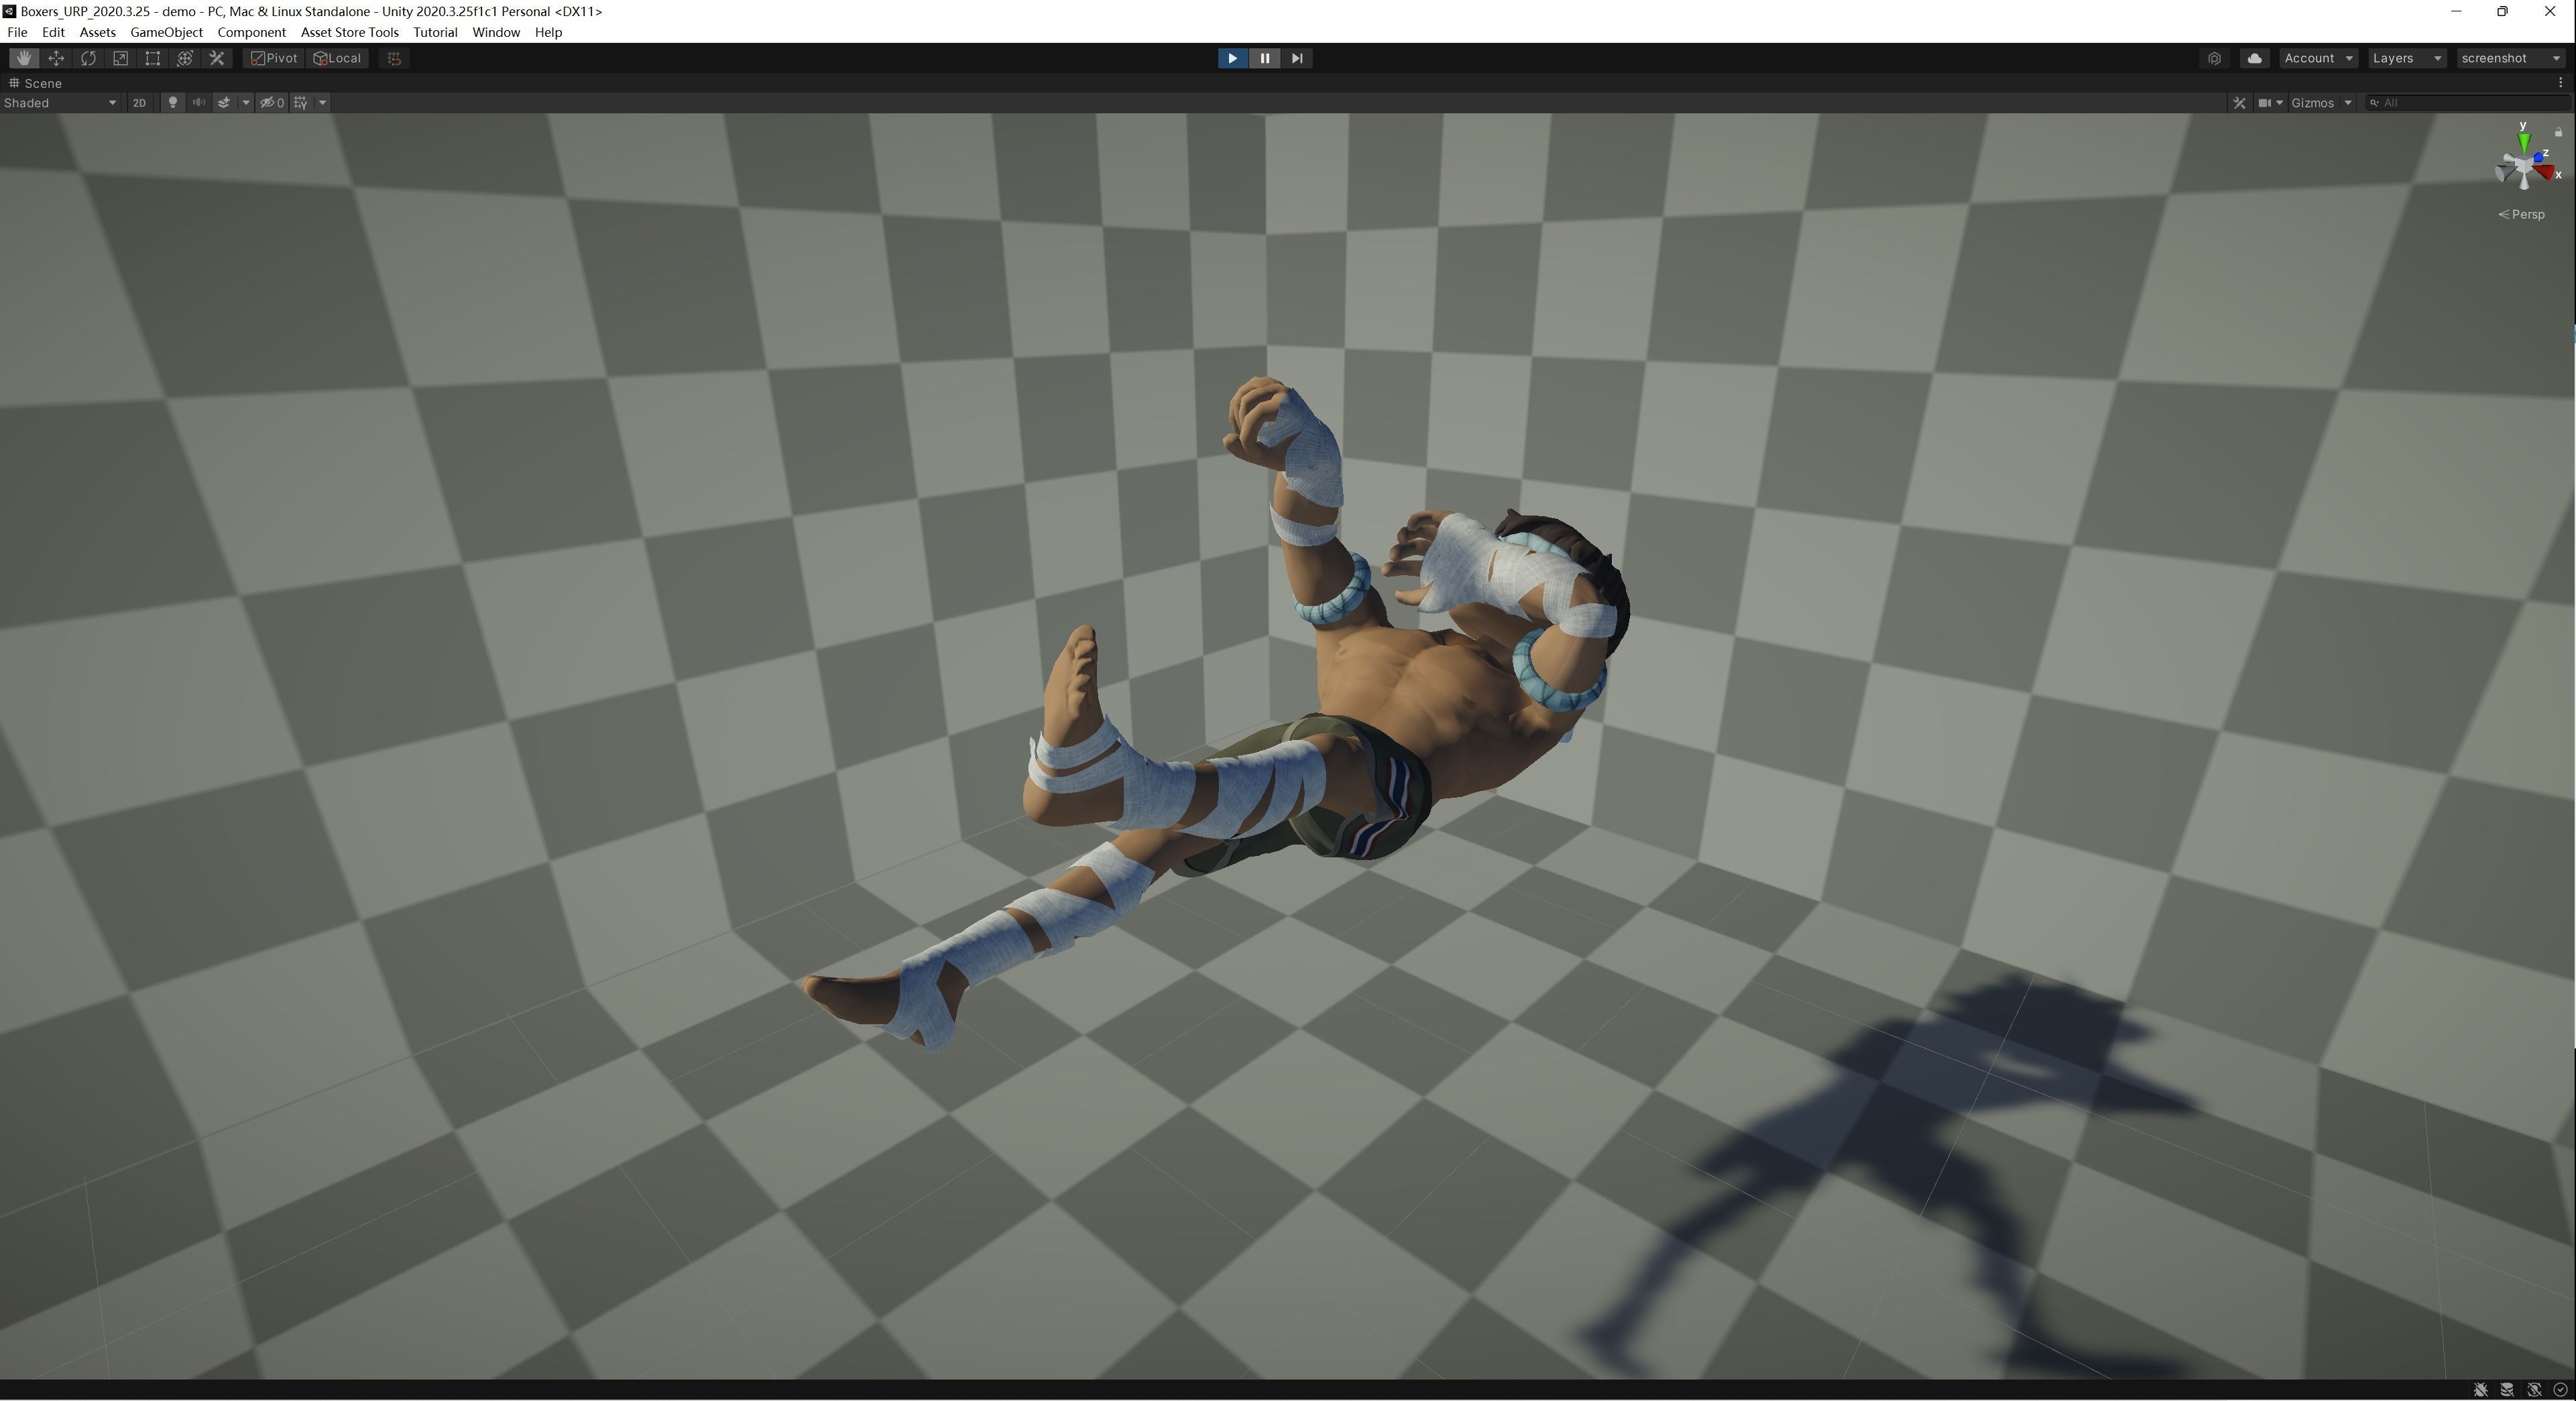Restore down the Unity window
The width and height of the screenshot is (2576, 1401).
coord(2502,11)
